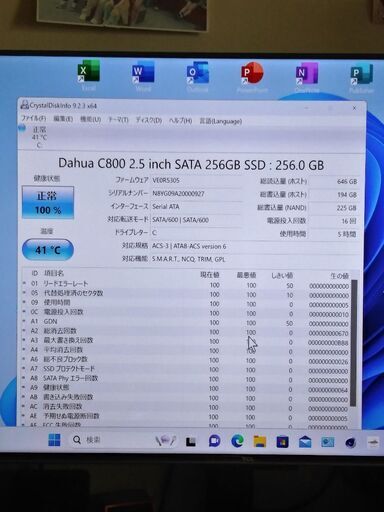
Task: Open the テーマ(T) menu
Action: click(x=118, y=120)
